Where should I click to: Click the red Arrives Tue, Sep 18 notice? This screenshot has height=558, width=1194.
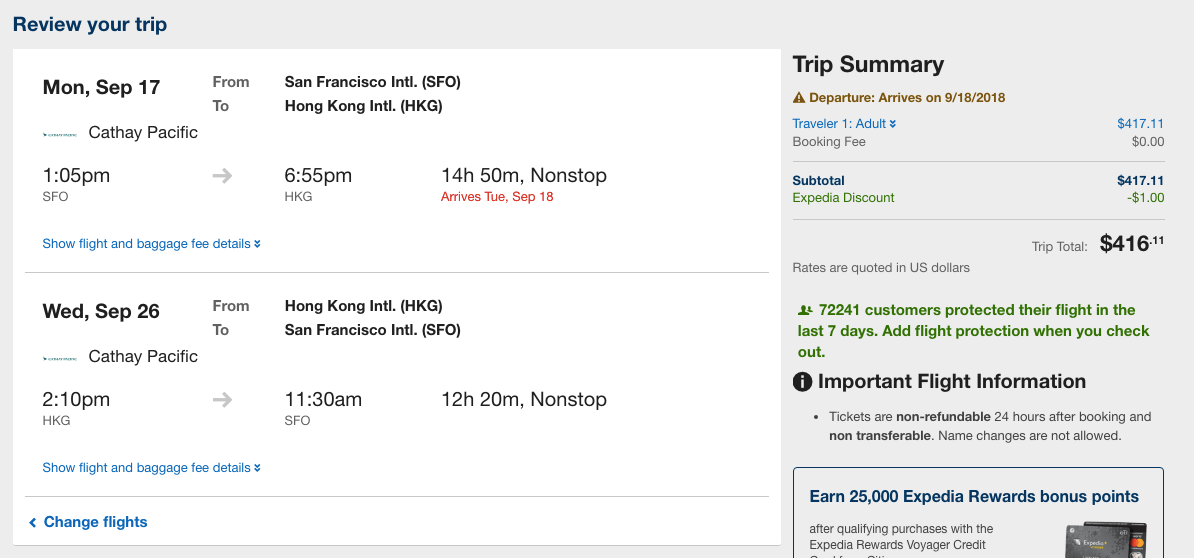point(497,197)
